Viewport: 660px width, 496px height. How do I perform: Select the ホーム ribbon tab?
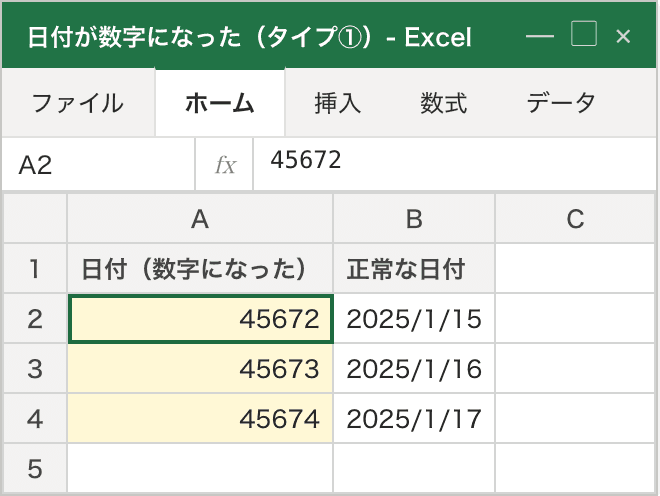point(220,103)
